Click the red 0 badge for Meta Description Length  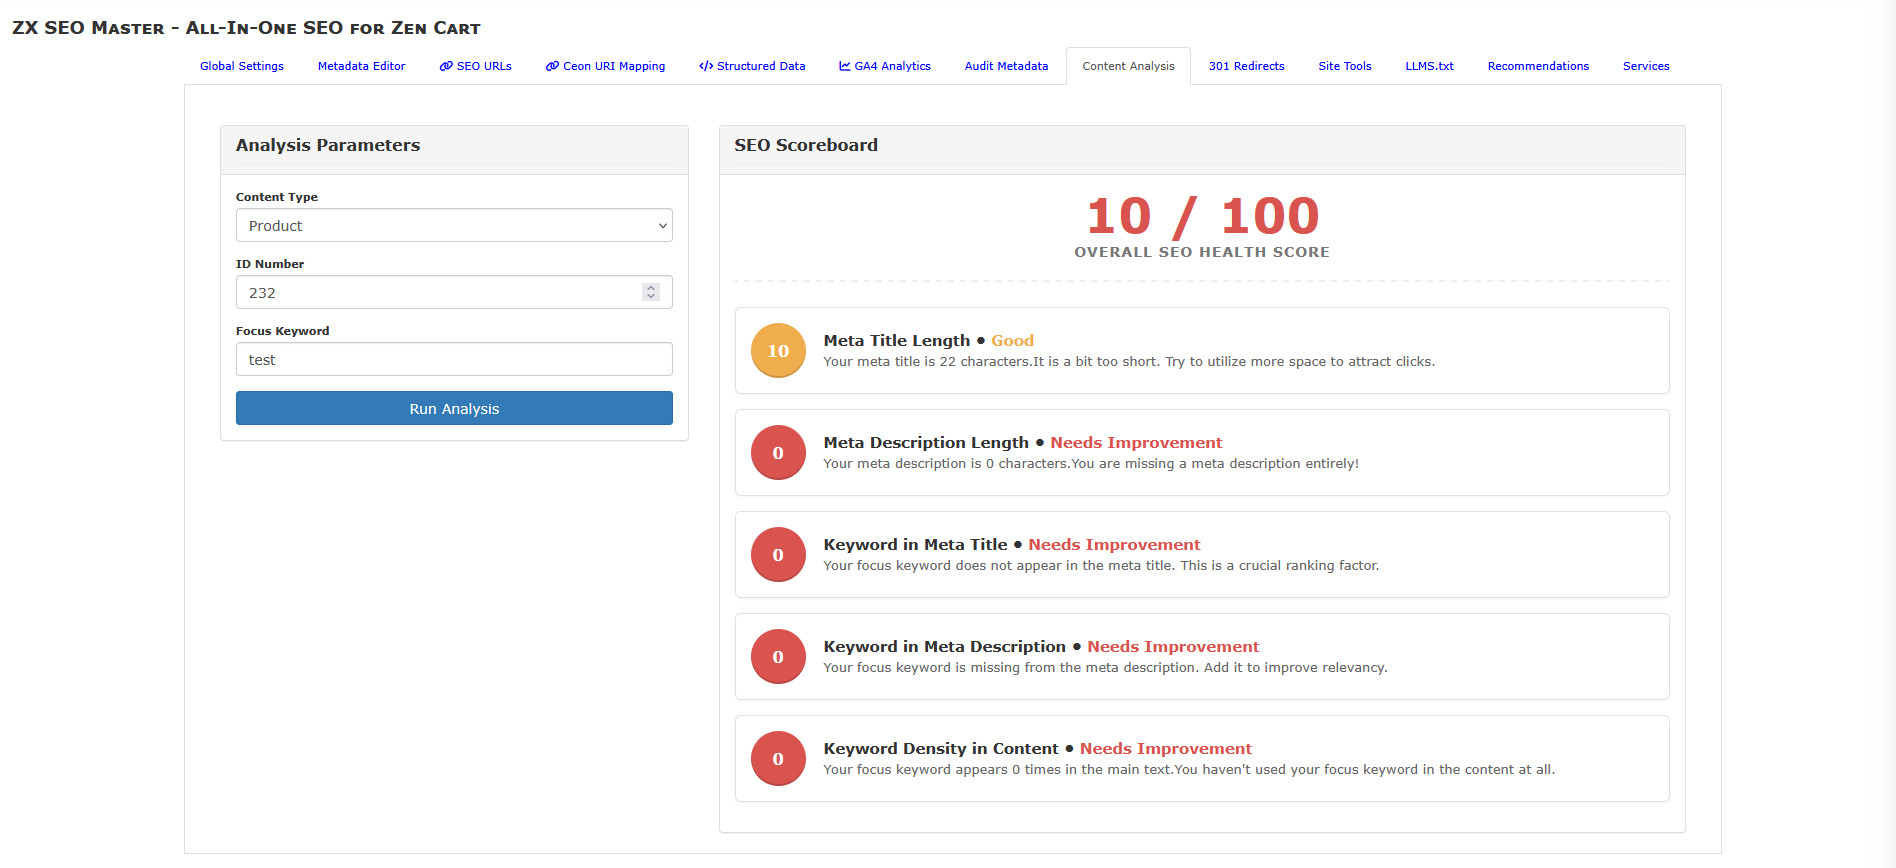pyautogui.click(x=778, y=453)
